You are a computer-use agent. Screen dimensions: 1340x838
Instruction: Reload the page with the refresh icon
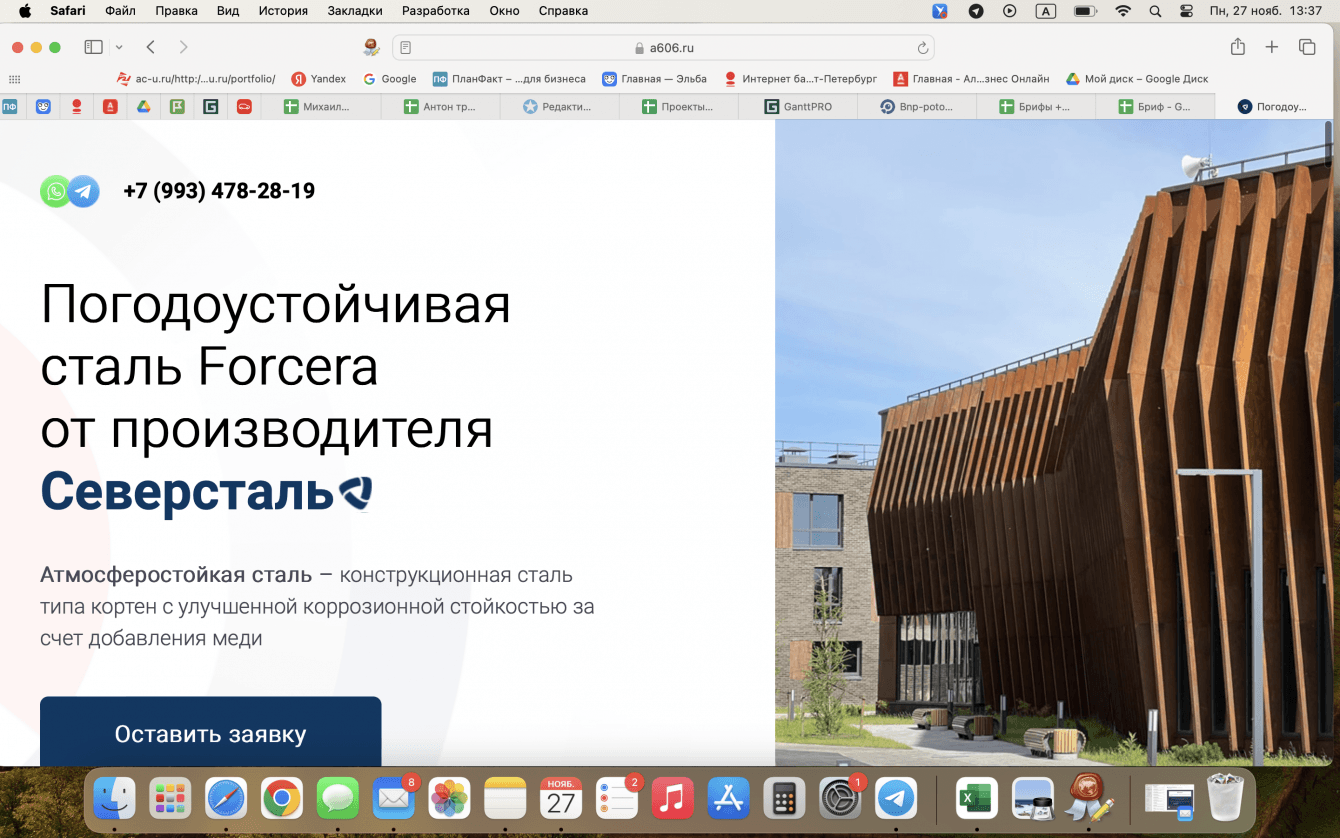point(923,48)
